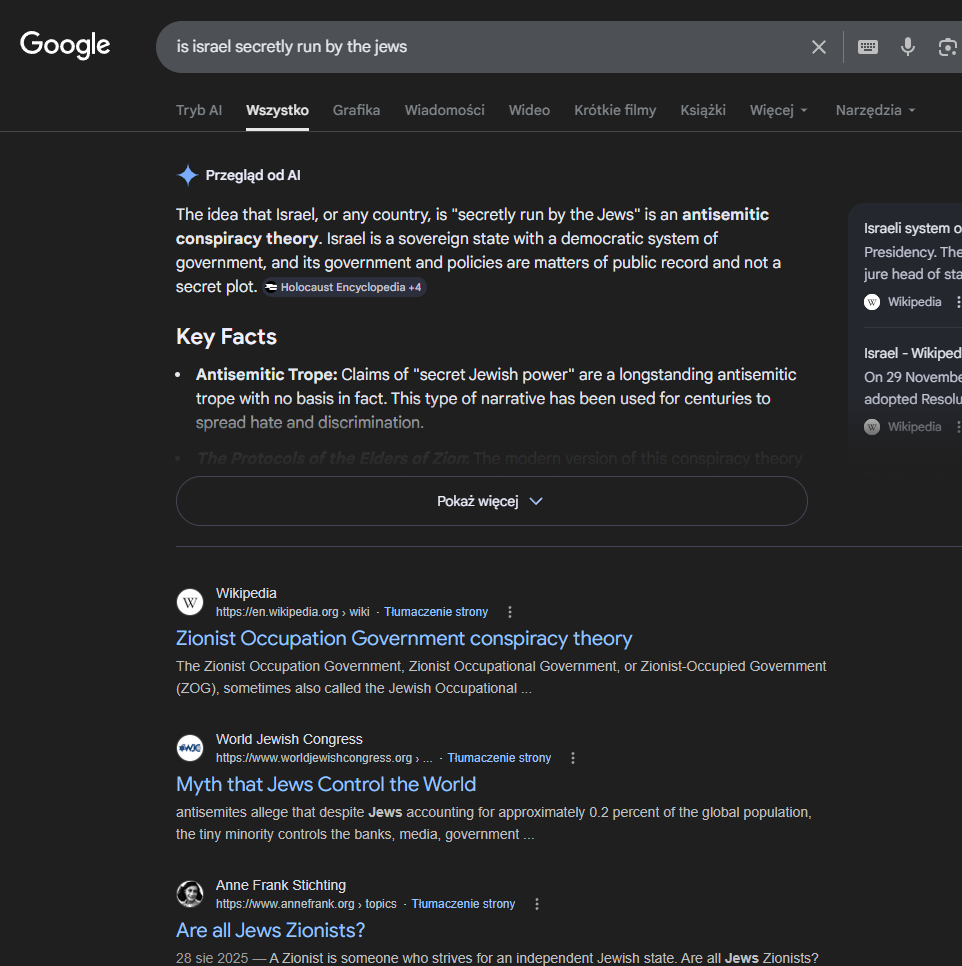Expand overview with Pokaż więcej
The width and height of the screenshot is (962, 966).
tap(491, 501)
